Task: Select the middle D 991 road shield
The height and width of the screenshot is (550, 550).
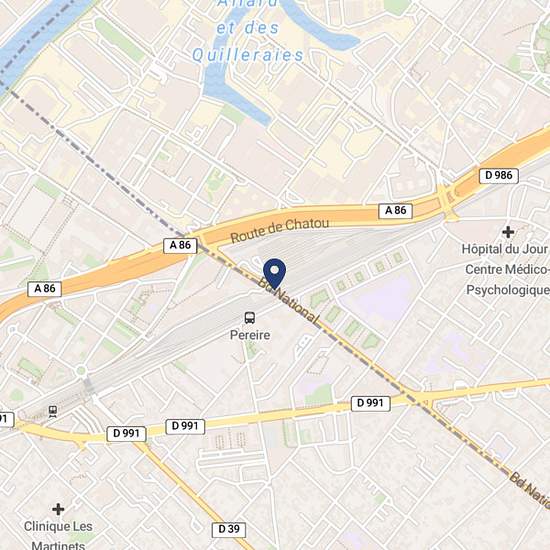Action: coord(185,426)
